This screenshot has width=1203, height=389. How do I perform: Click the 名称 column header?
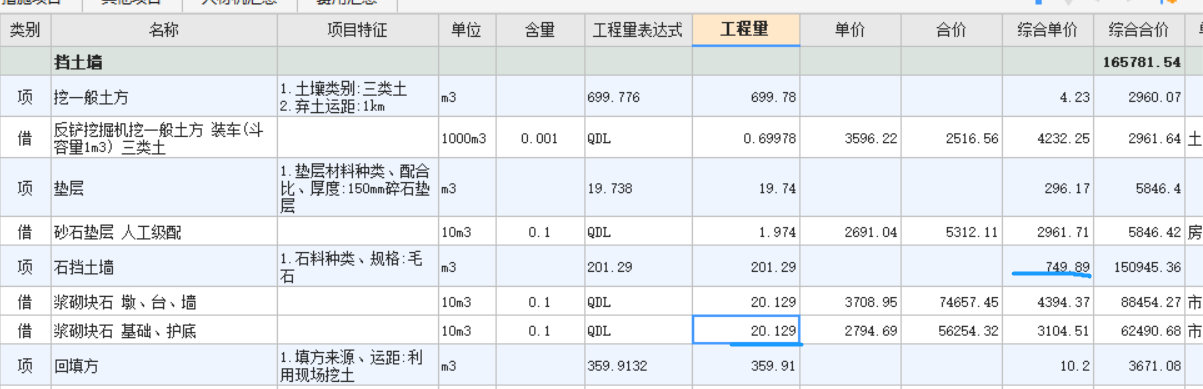[163, 31]
